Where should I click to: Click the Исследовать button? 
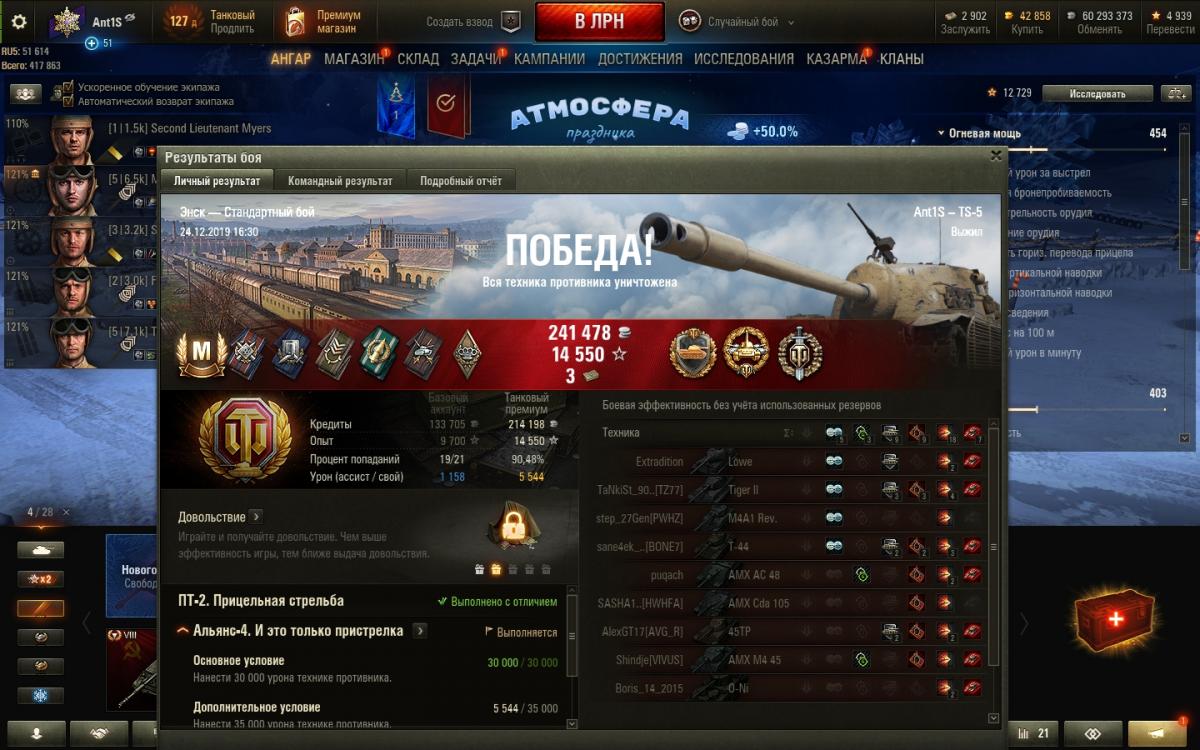(x=1097, y=93)
